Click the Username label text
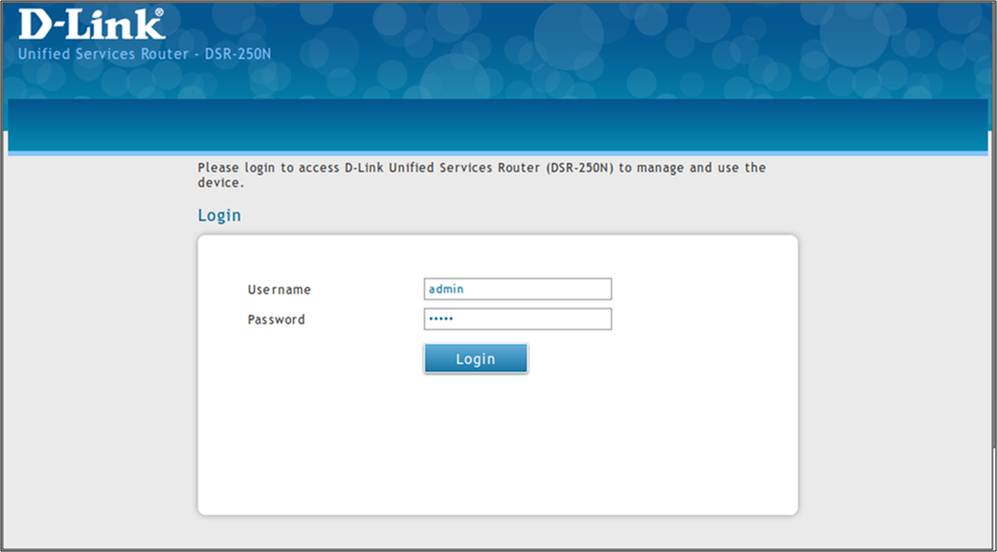This screenshot has width=997, height=552. pyautogui.click(x=279, y=290)
